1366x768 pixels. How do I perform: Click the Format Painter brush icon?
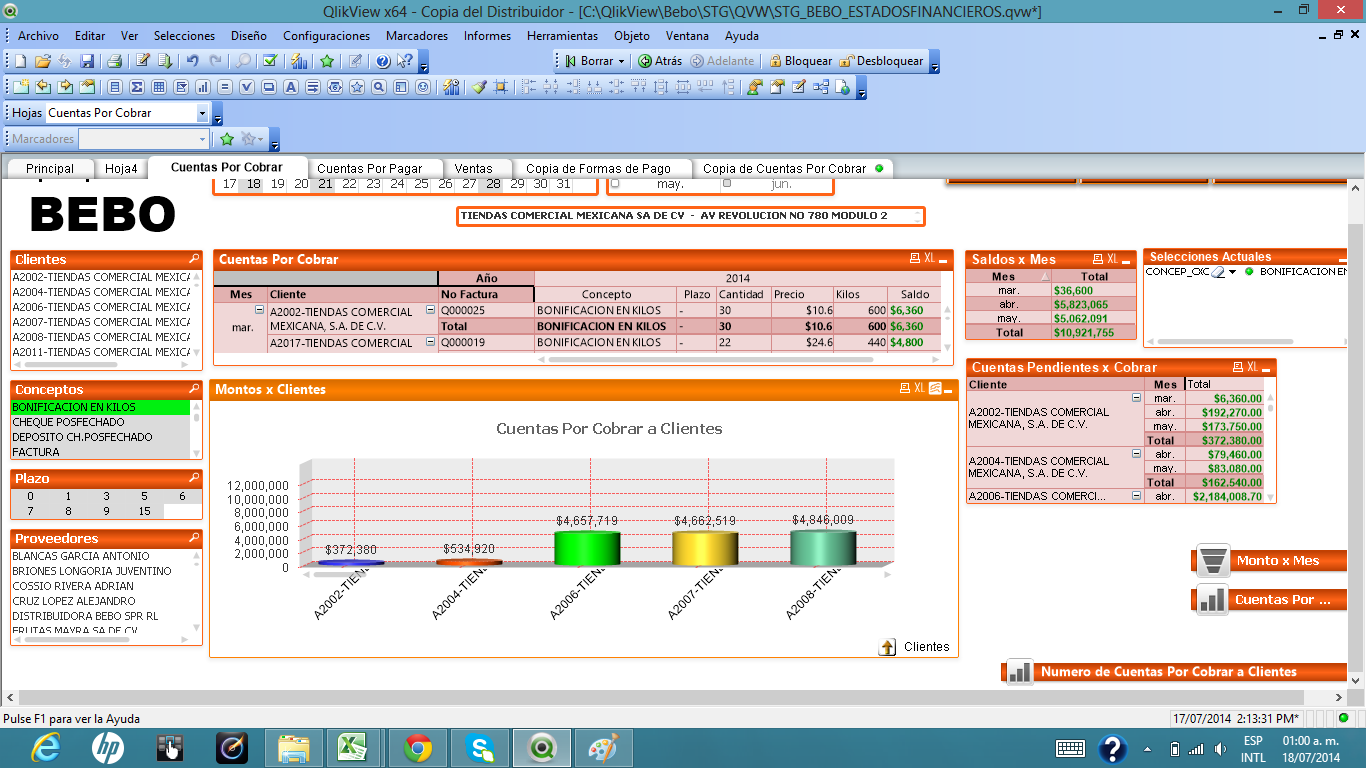[x=479, y=87]
